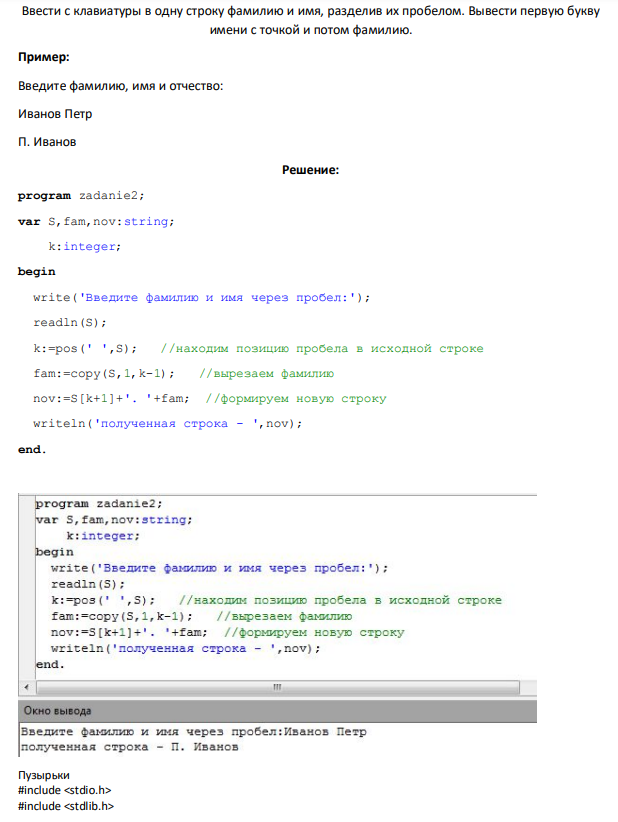Click 'end.' inside the editor screenshot
Image resolution: width=618 pixels, height=822 pixels.
(x=50, y=665)
